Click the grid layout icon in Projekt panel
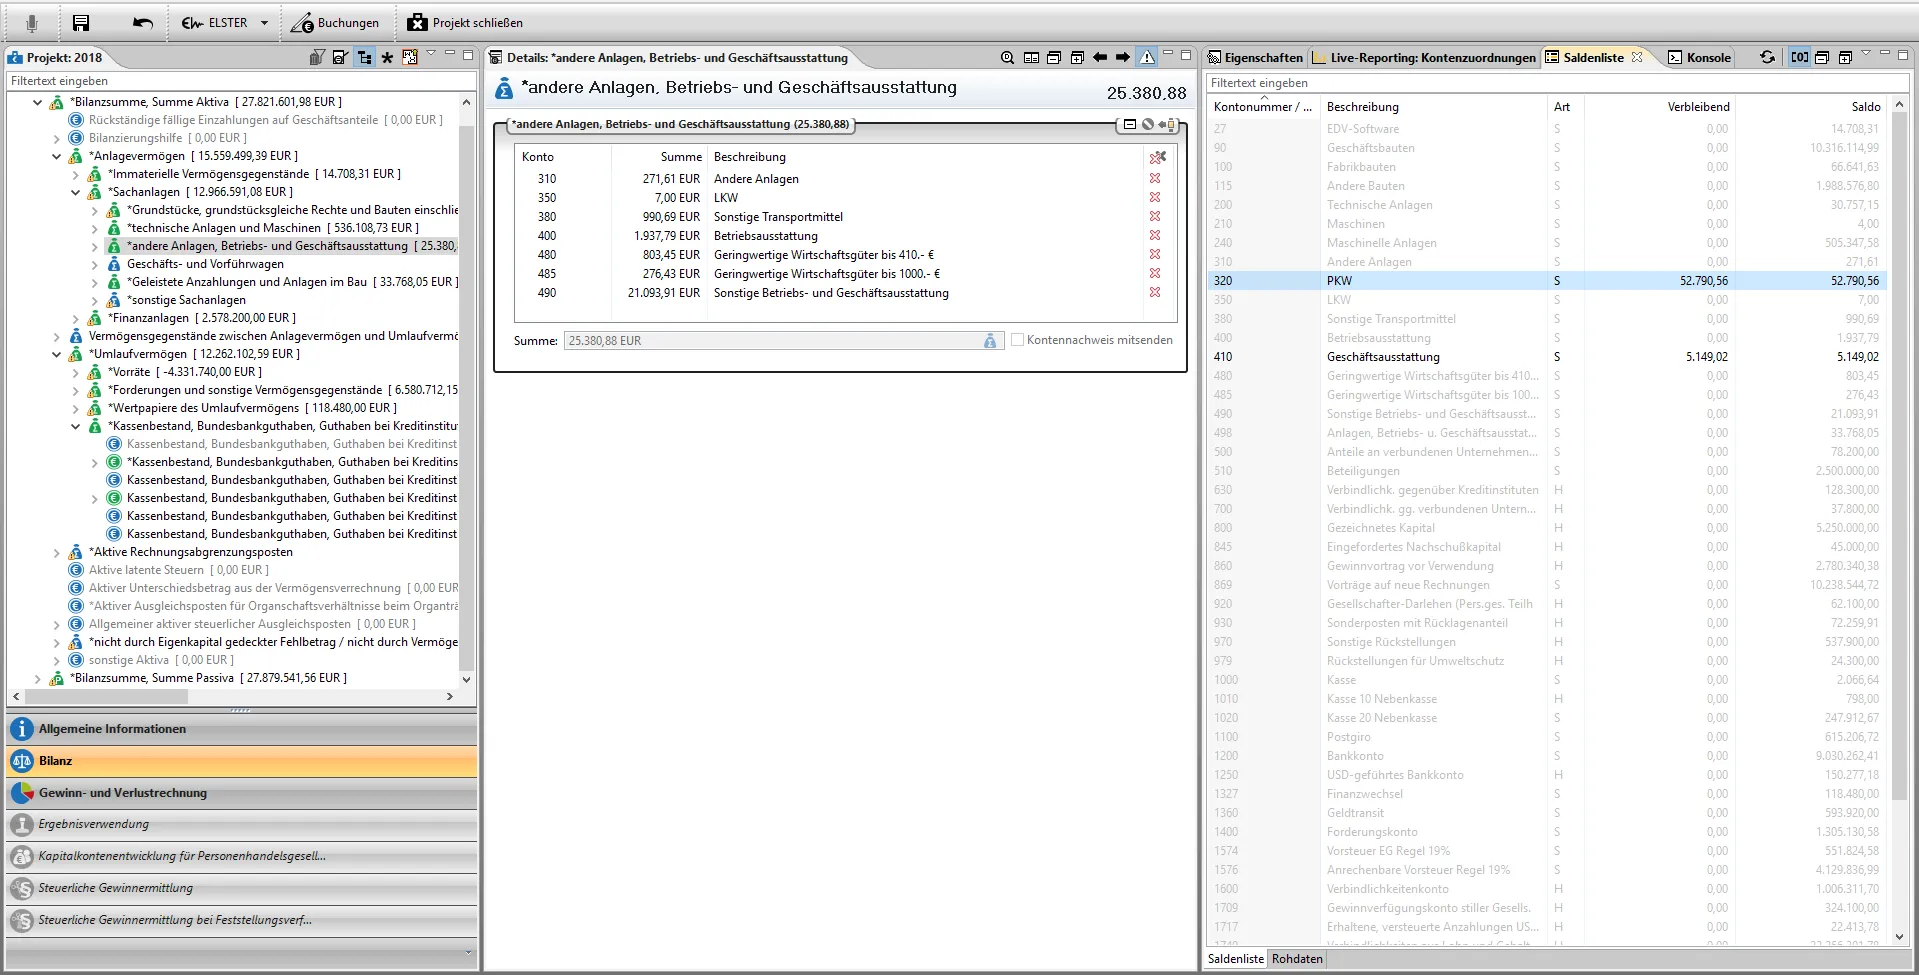The width and height of the screenshot is (1919, 975). (410, 57)
